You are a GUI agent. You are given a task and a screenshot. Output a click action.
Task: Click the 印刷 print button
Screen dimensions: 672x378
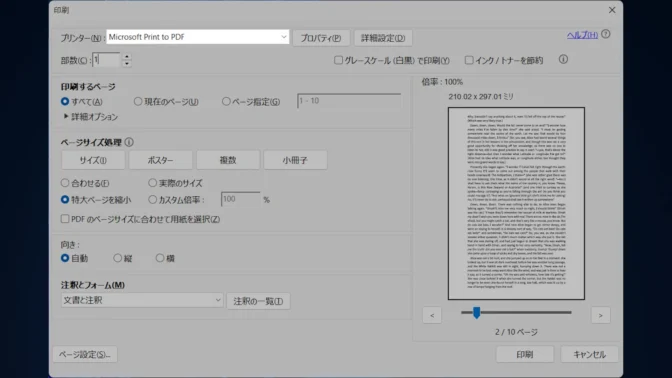[525, 354]
